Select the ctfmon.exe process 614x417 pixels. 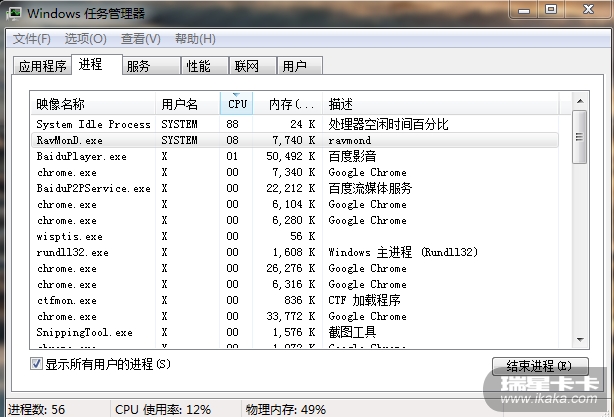point(294,300)
